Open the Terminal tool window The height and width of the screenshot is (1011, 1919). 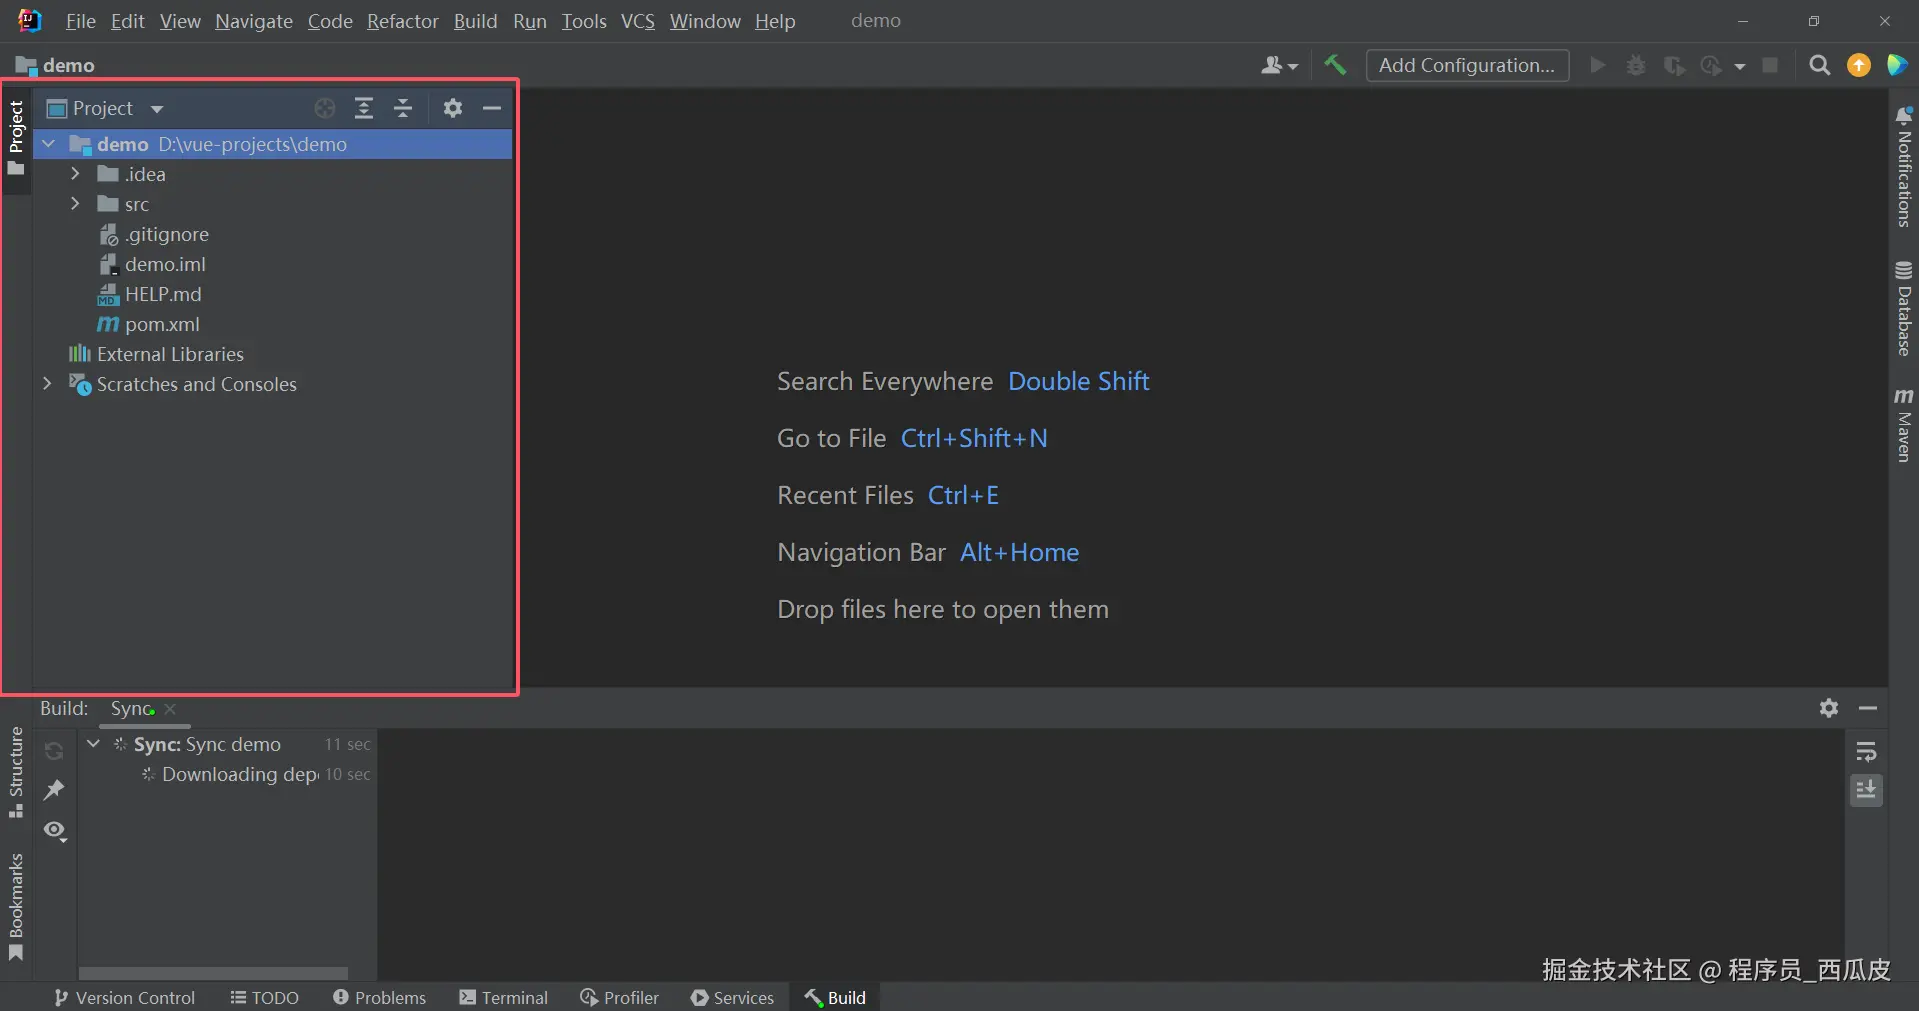[504, 998]
